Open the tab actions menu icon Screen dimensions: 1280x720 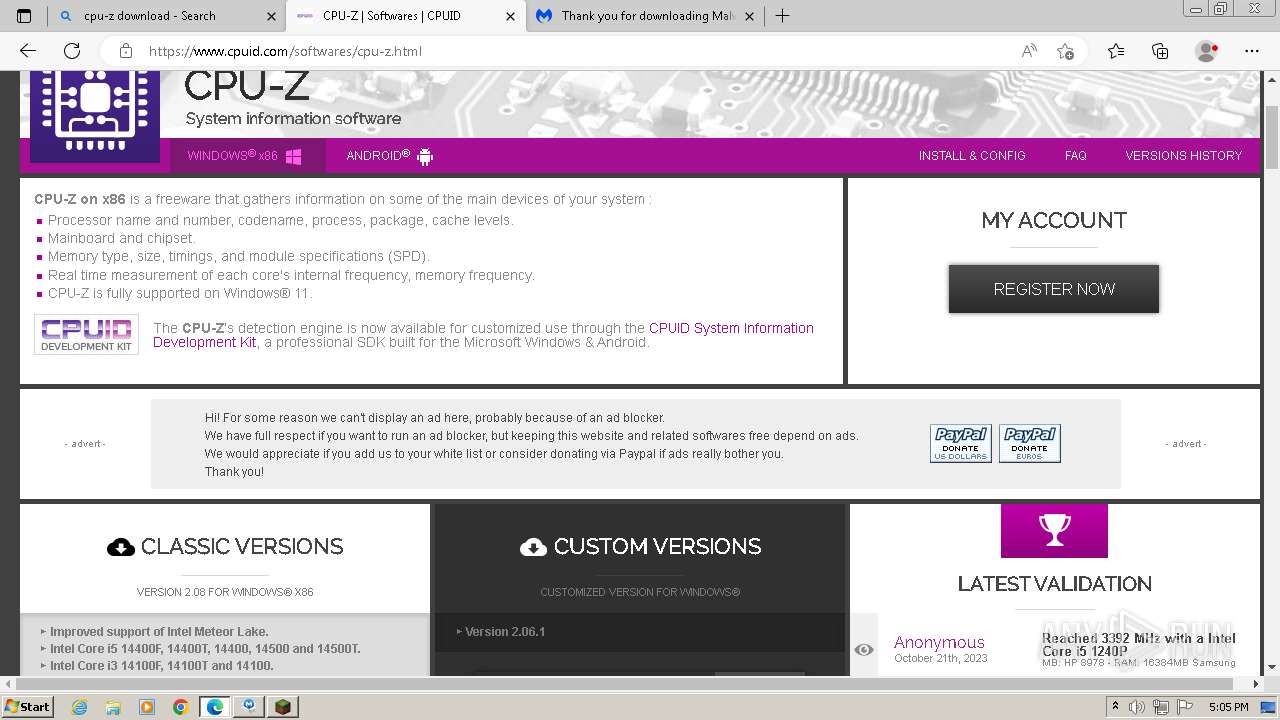click(x=24, y=16)
